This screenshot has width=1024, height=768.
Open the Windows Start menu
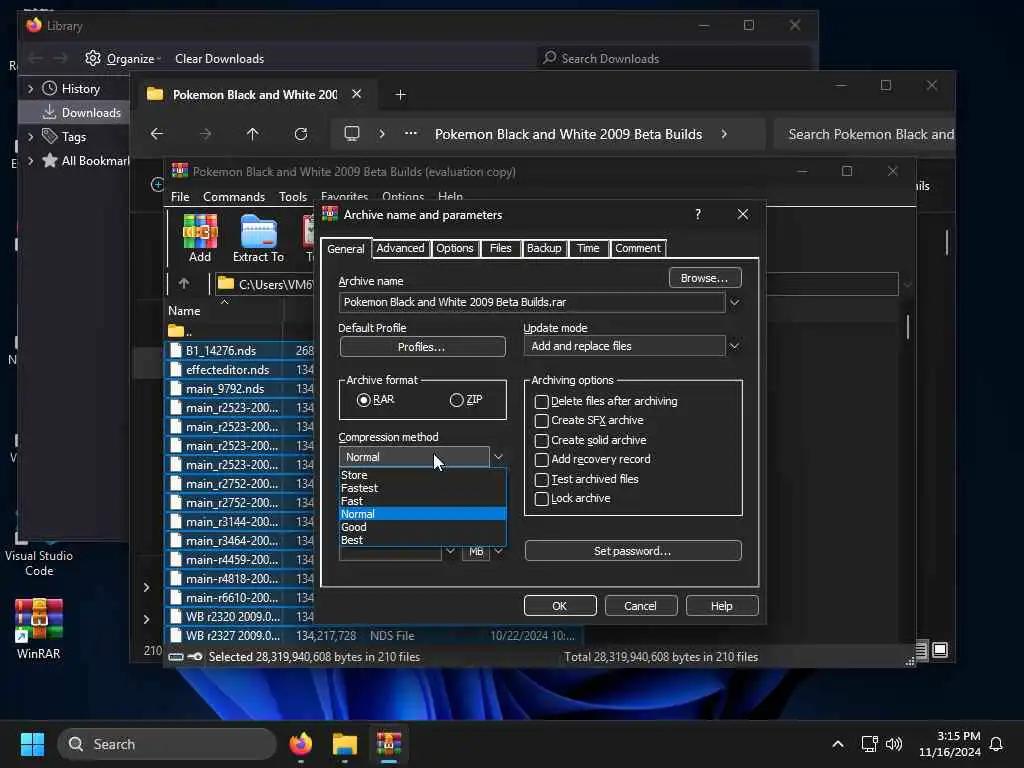click(32, 744)
